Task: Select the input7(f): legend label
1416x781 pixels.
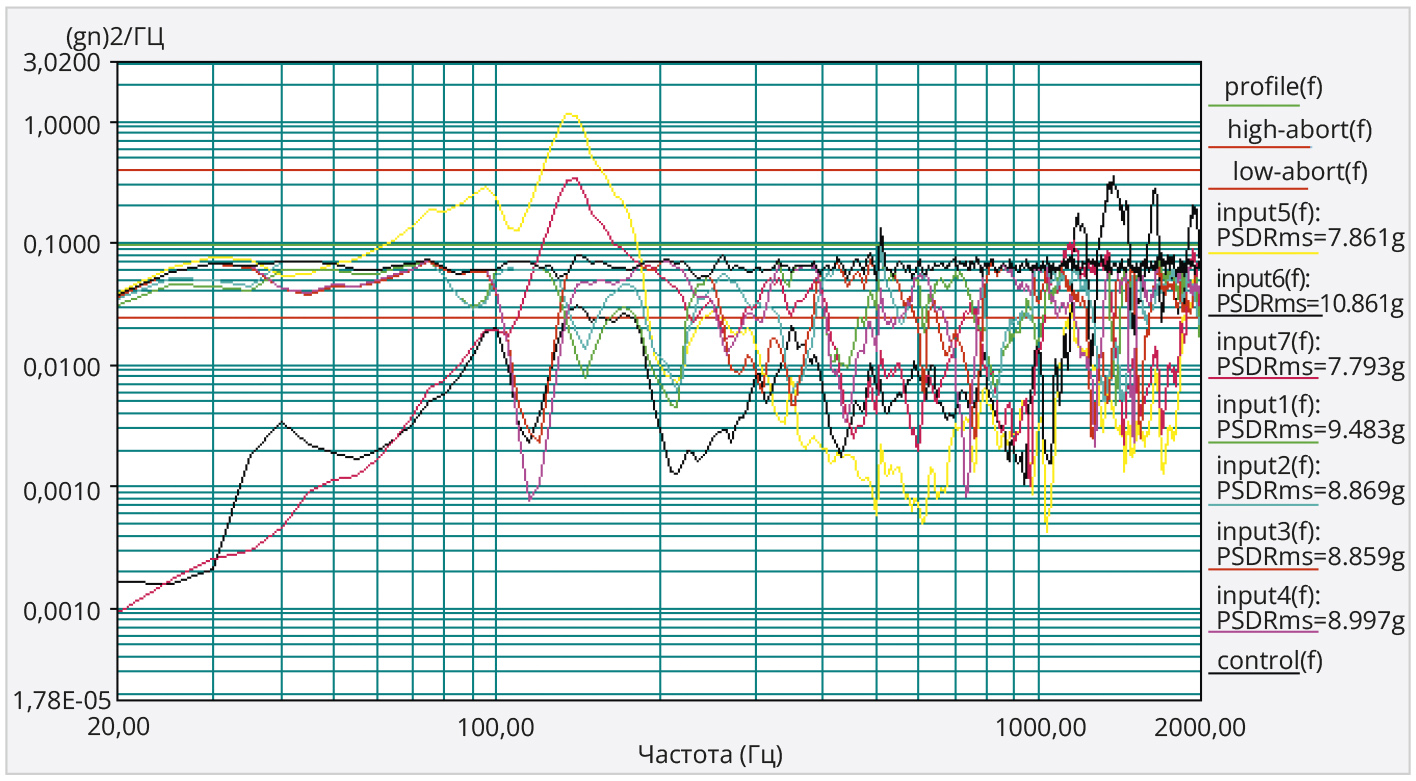Action: point(1267,342)
